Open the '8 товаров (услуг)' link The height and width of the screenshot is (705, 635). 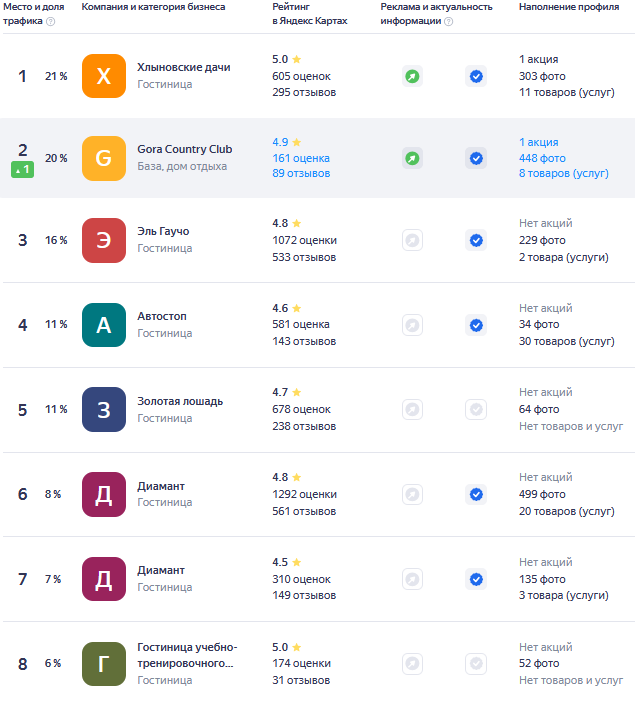click(x=563, y=174)
